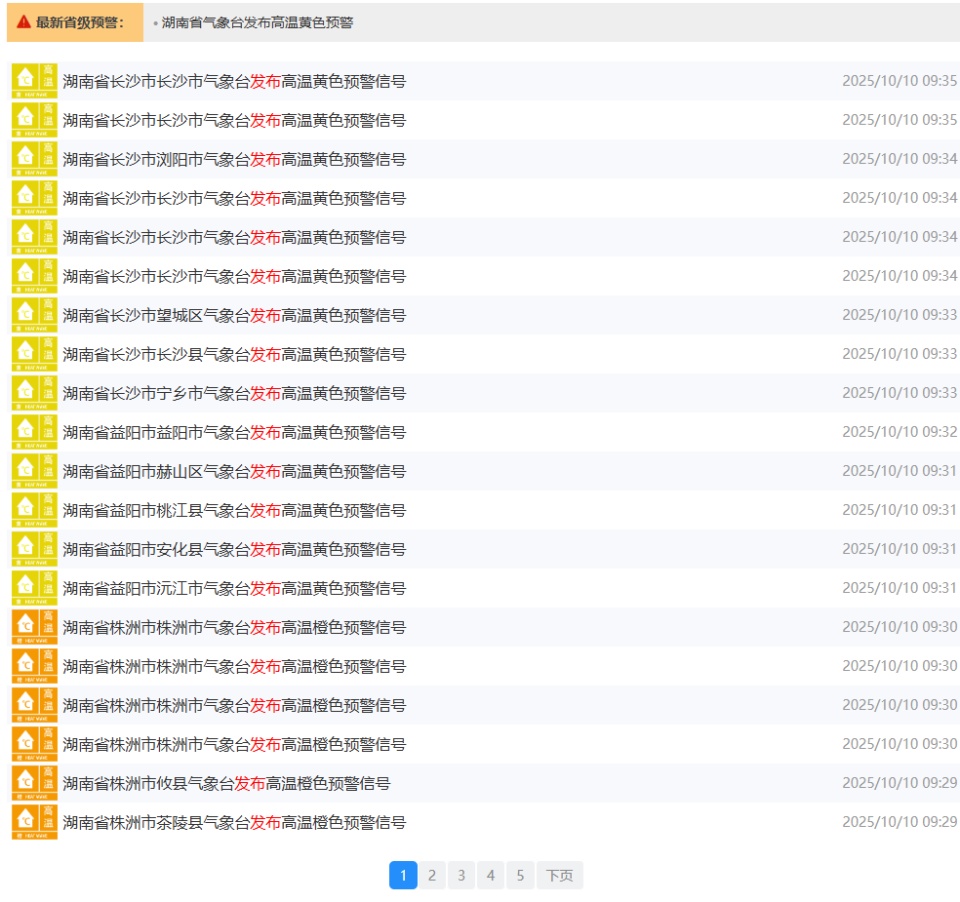Go to page 2 of the warnings
960x902 pixels.
pyautogui.click(x=431, y=876)
